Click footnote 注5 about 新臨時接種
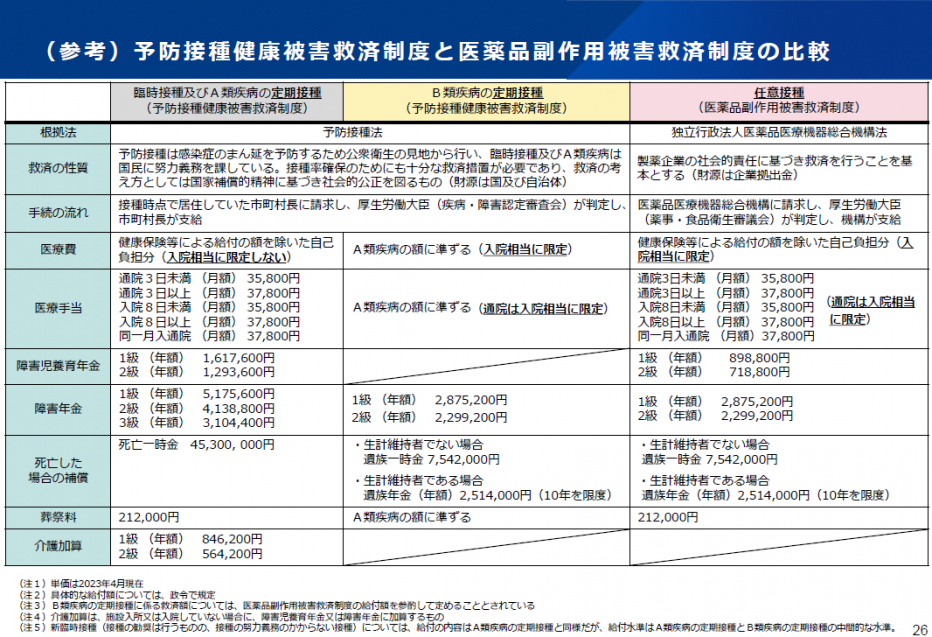This screenshot has width=932, height=637. pyautogui.click(x=458, y=627)
